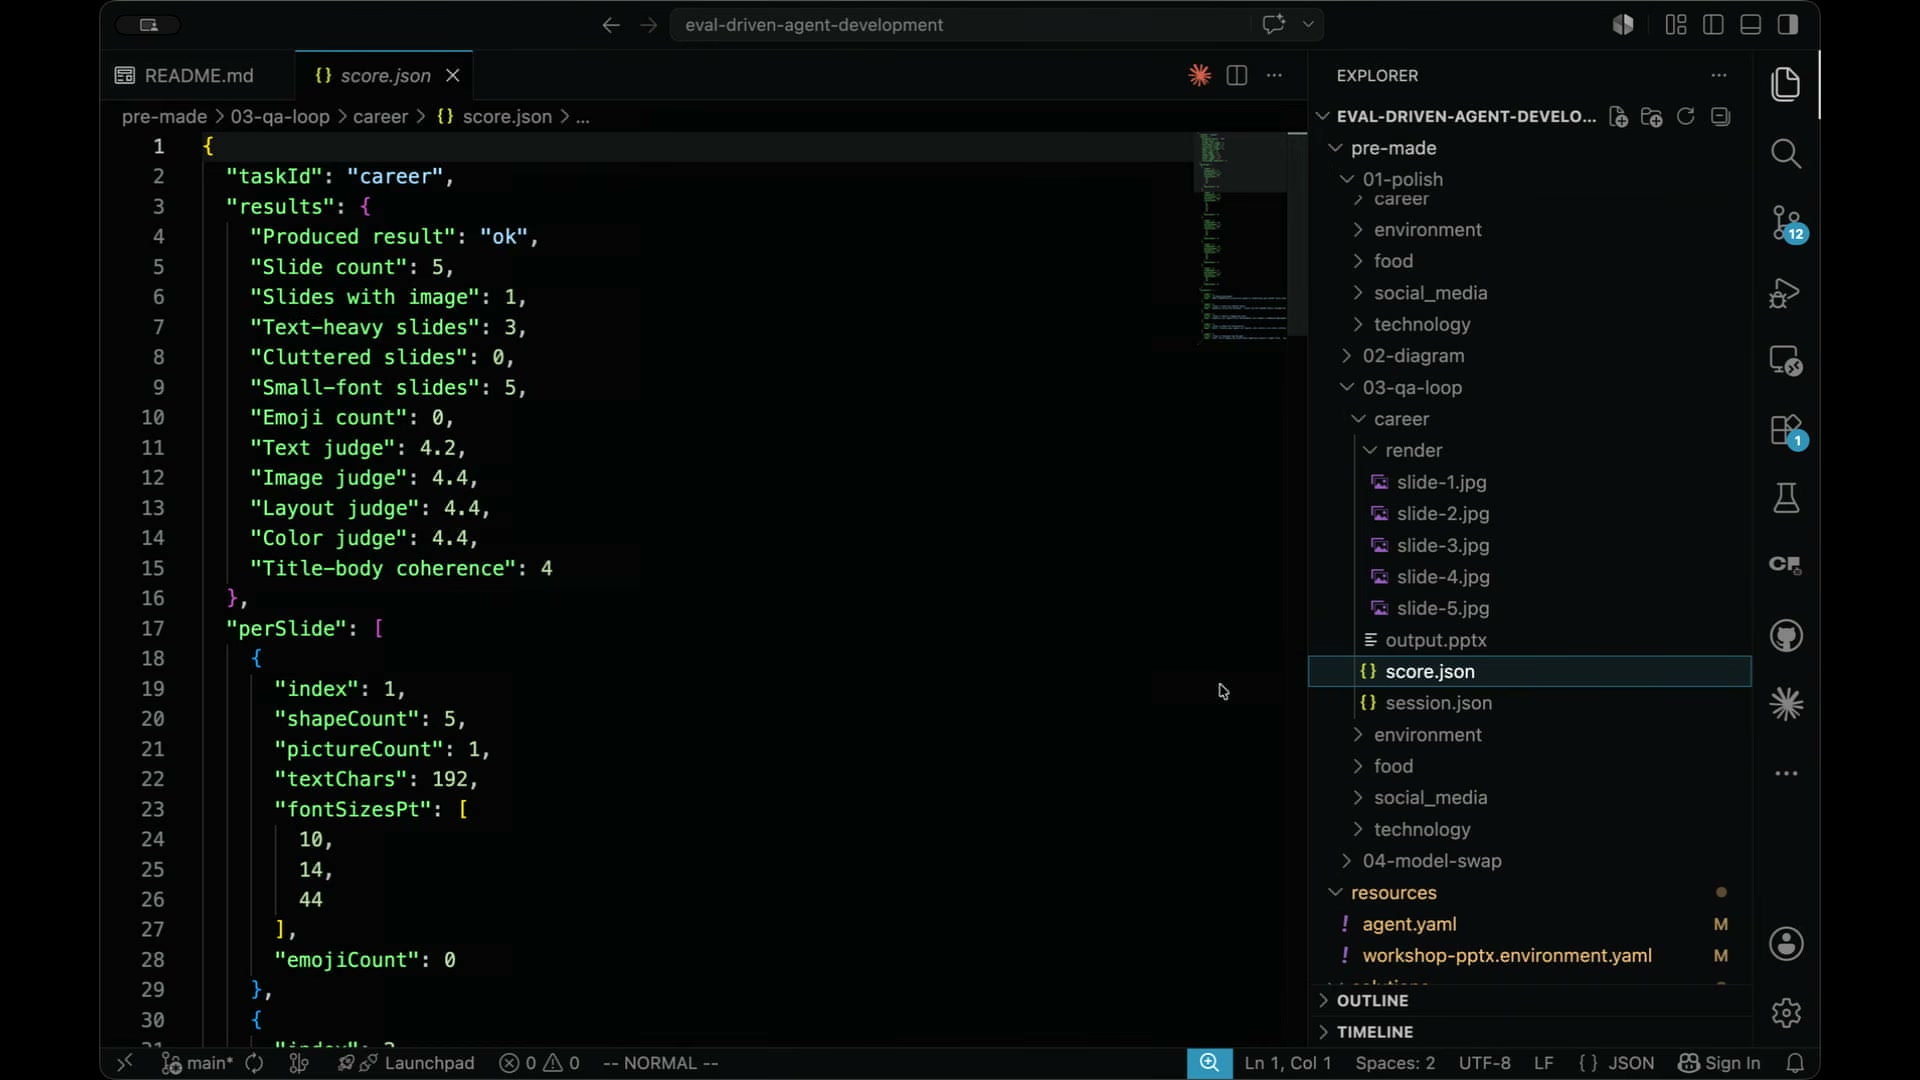This screenshot has height=1080, width=1920.
Task: Close the score.json tab
Action: 452,76
